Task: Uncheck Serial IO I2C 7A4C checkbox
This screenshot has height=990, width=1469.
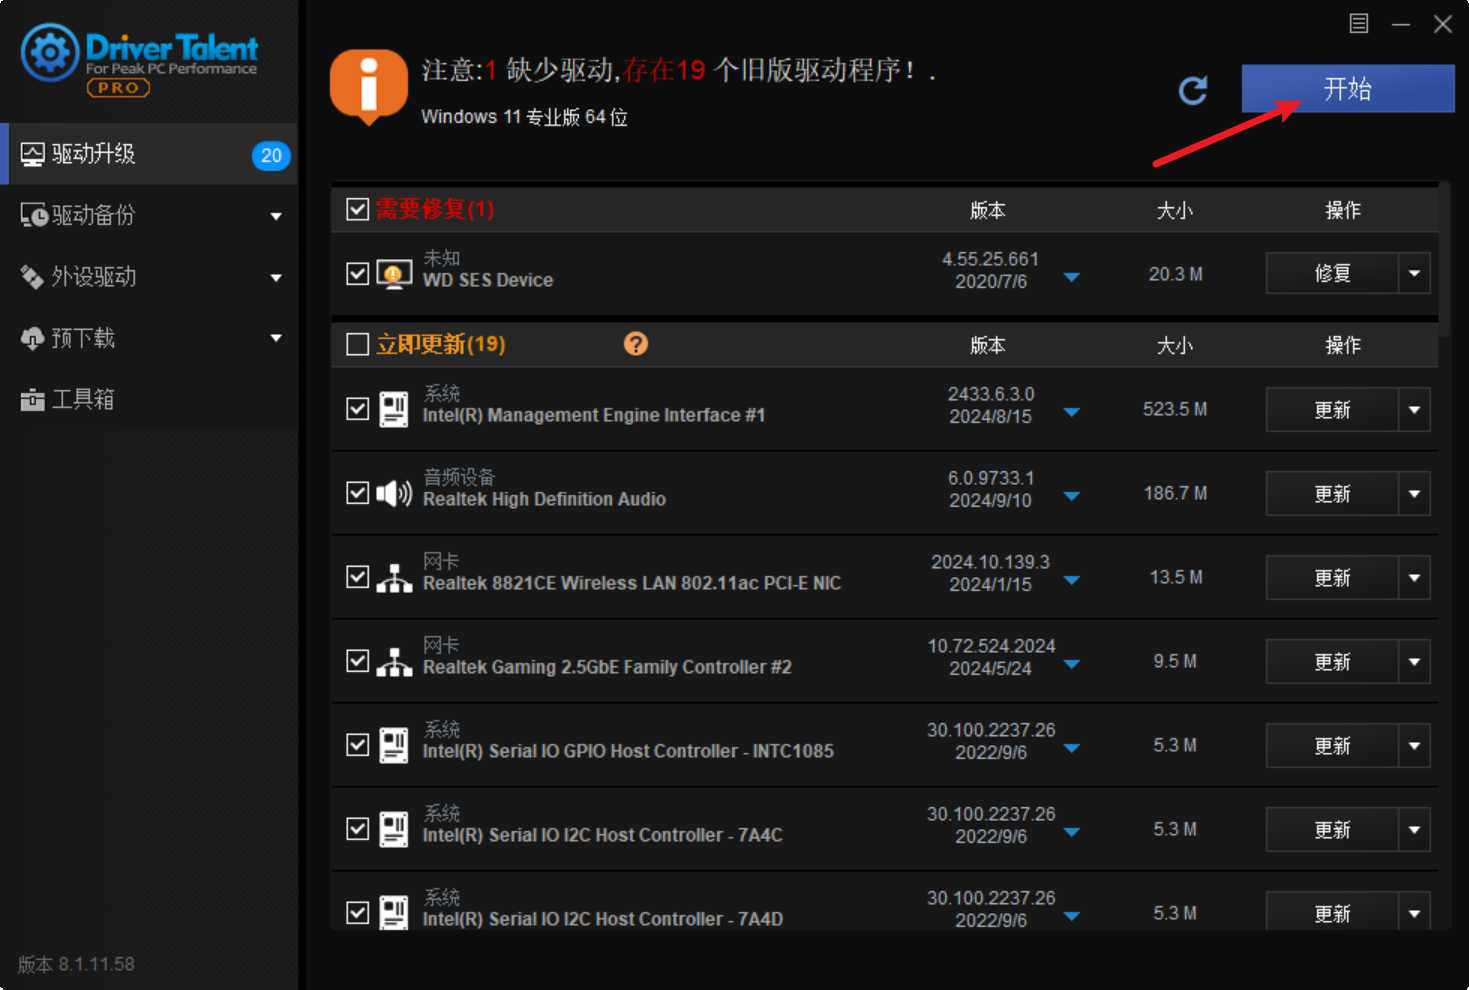Action: coord(357,829)
